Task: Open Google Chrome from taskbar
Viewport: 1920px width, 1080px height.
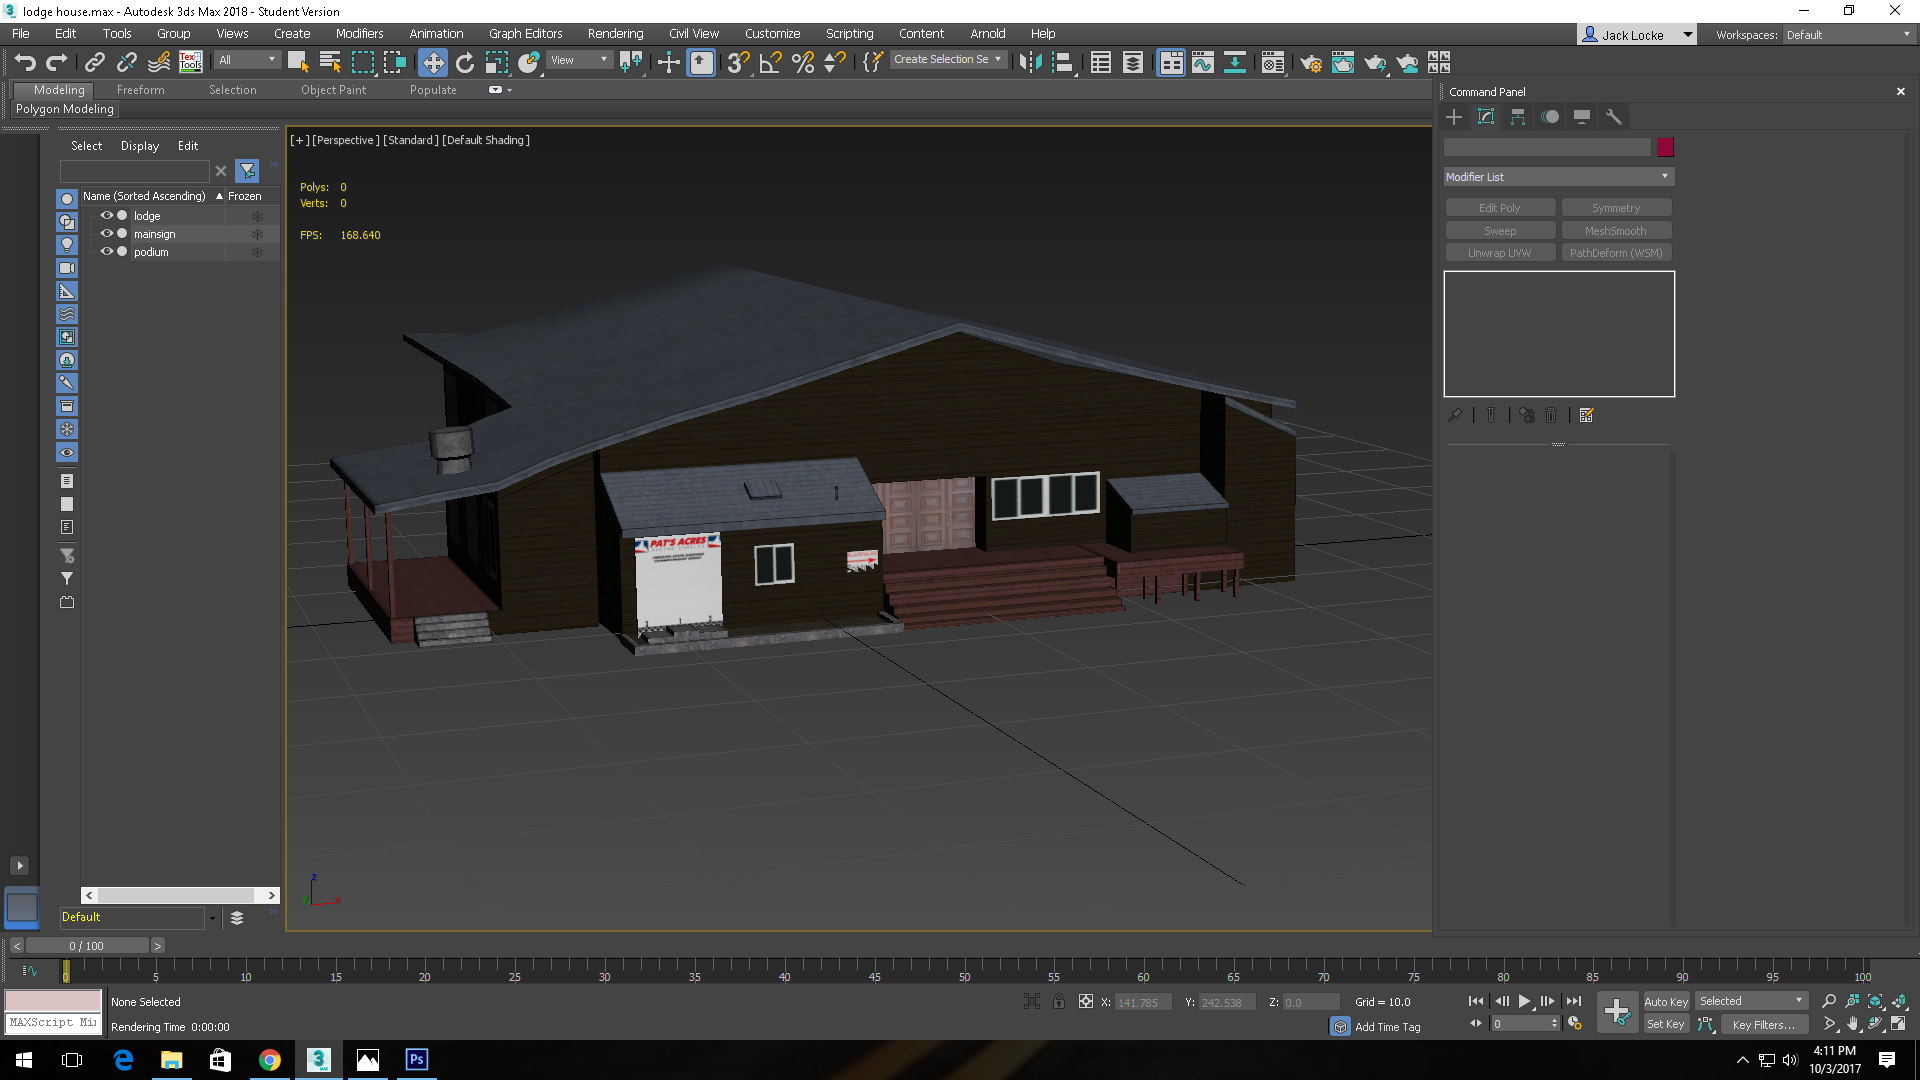Action: tap(270, 1059)
